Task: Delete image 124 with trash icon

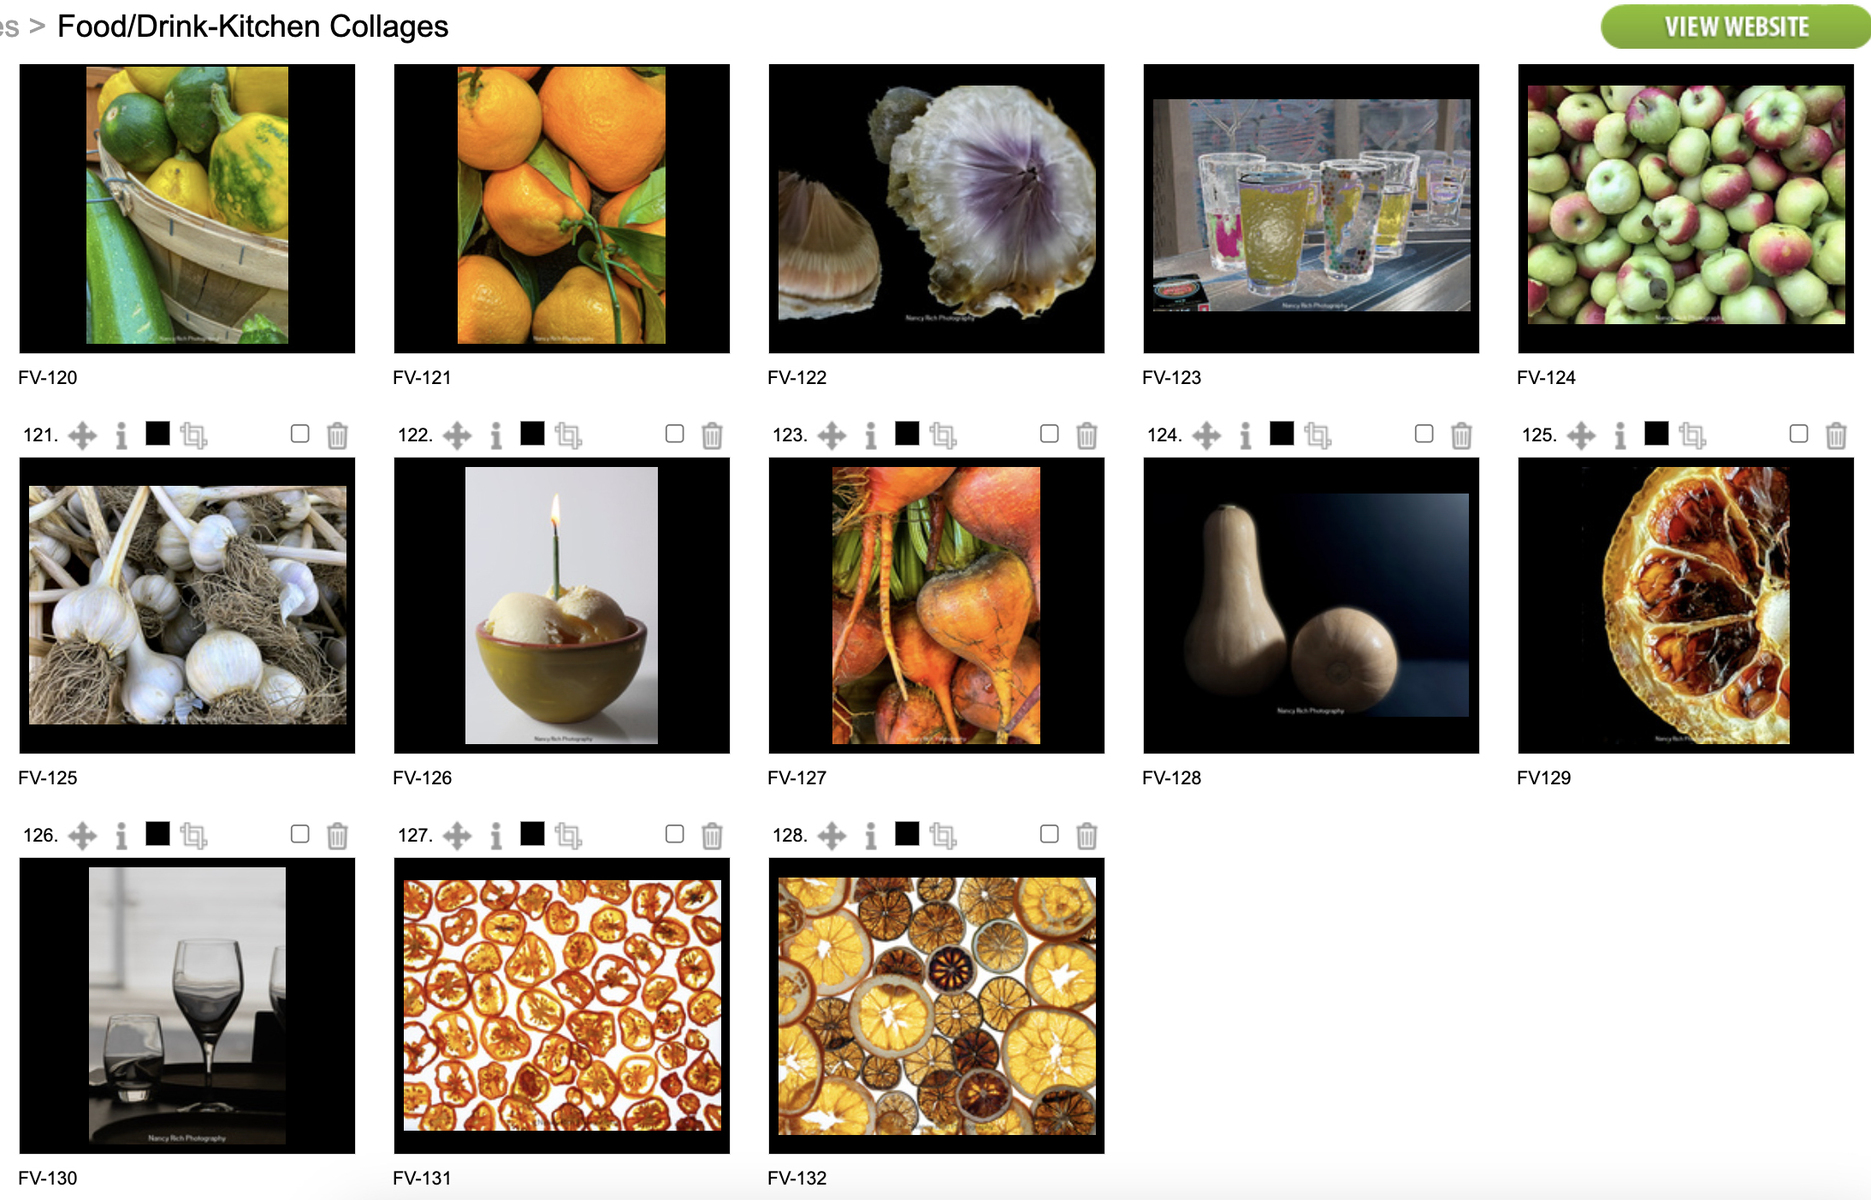Action: tap(1461, 435)
